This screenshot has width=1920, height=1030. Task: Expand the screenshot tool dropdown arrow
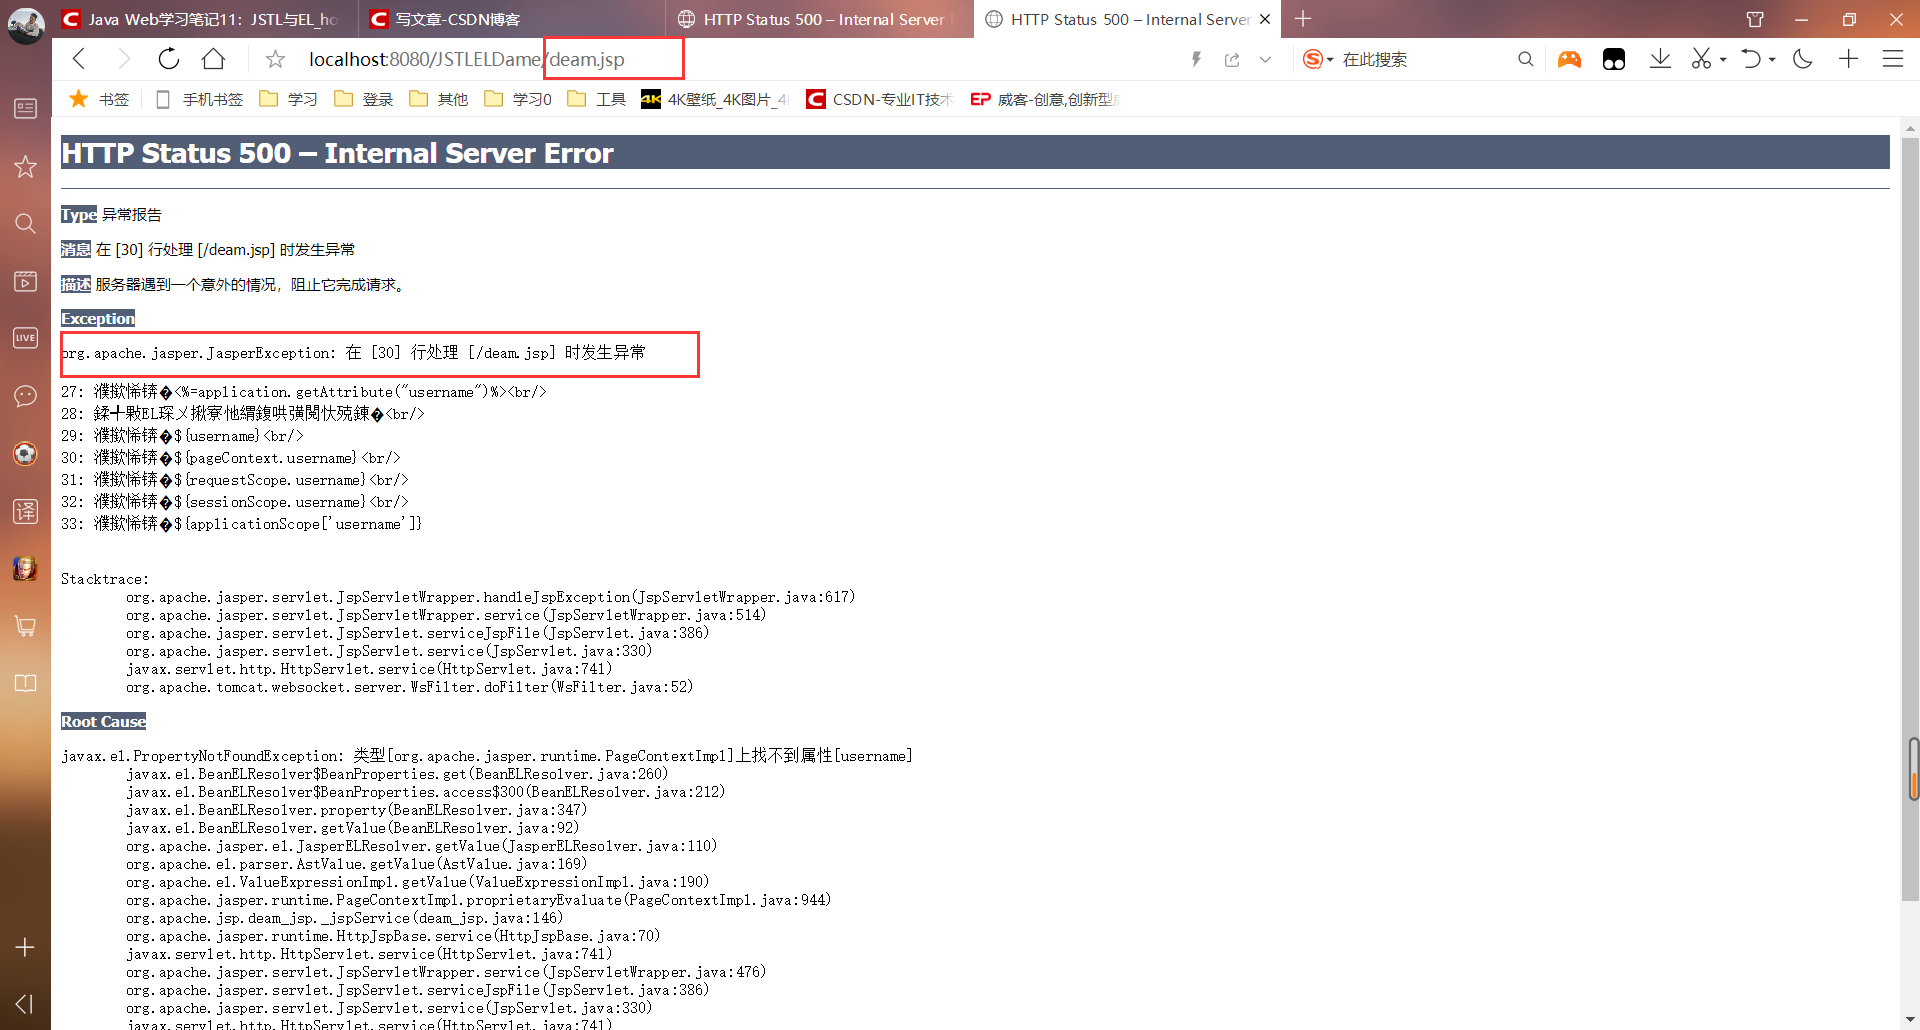1723,60
